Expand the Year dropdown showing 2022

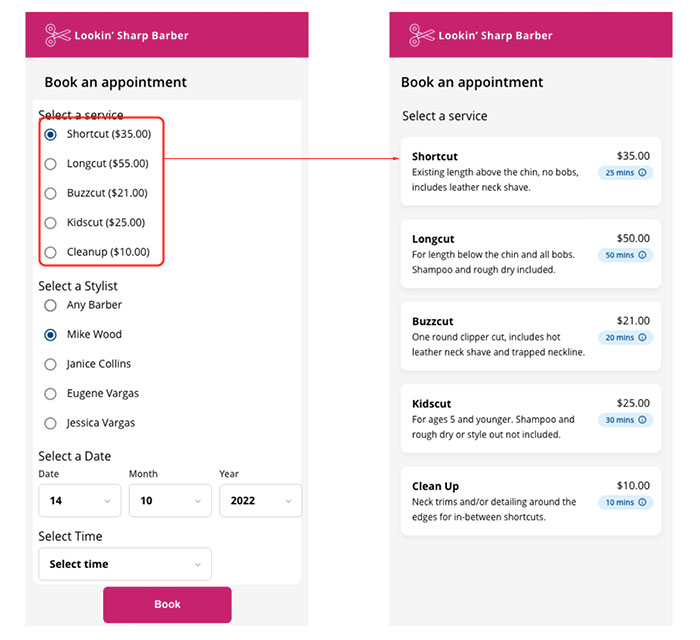click(x=261, y=501)
